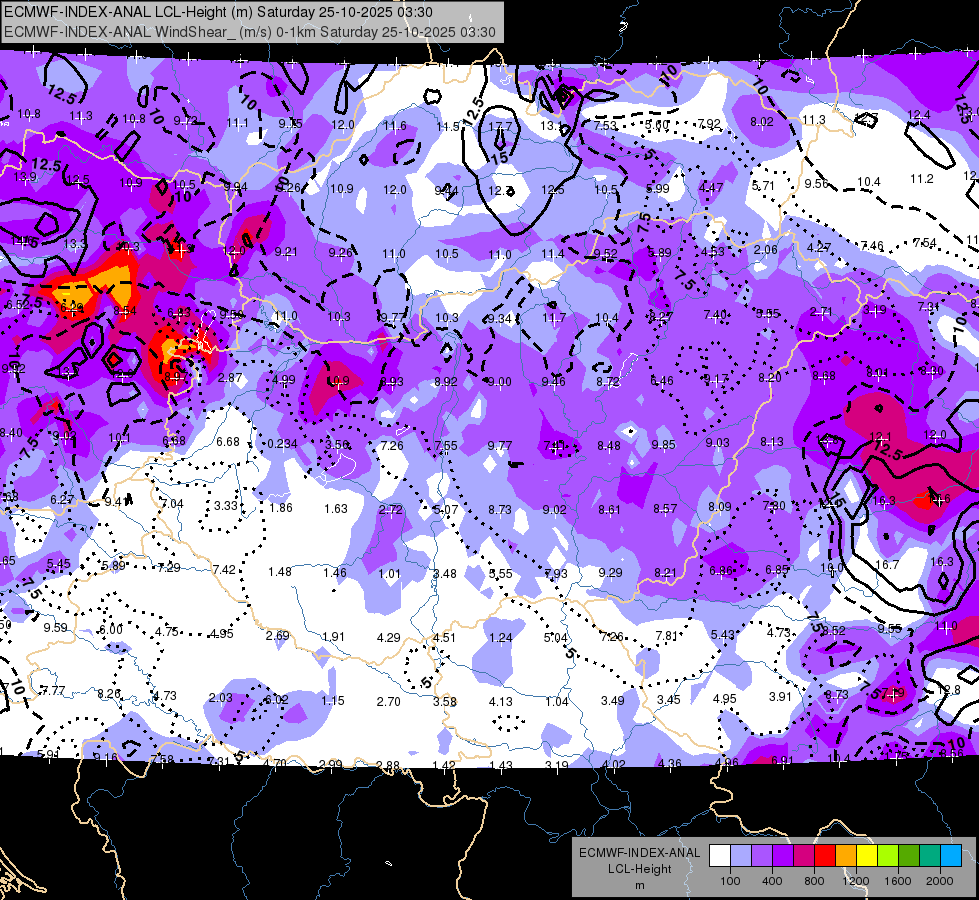Click the orange legend swatch
The width and height of the screenshot is (979, 900).
click(846, 856)
